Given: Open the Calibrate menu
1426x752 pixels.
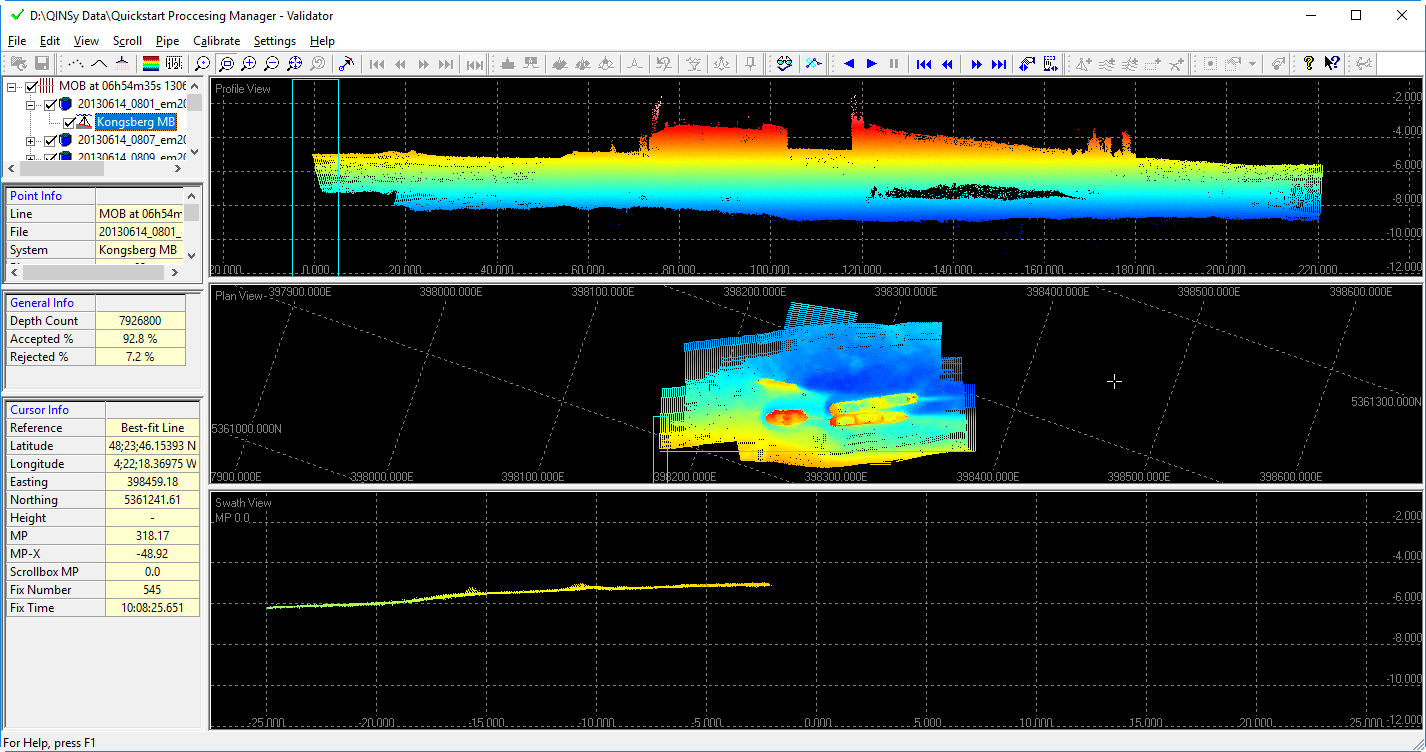Looking at the screenshot, I should (216, 41).
